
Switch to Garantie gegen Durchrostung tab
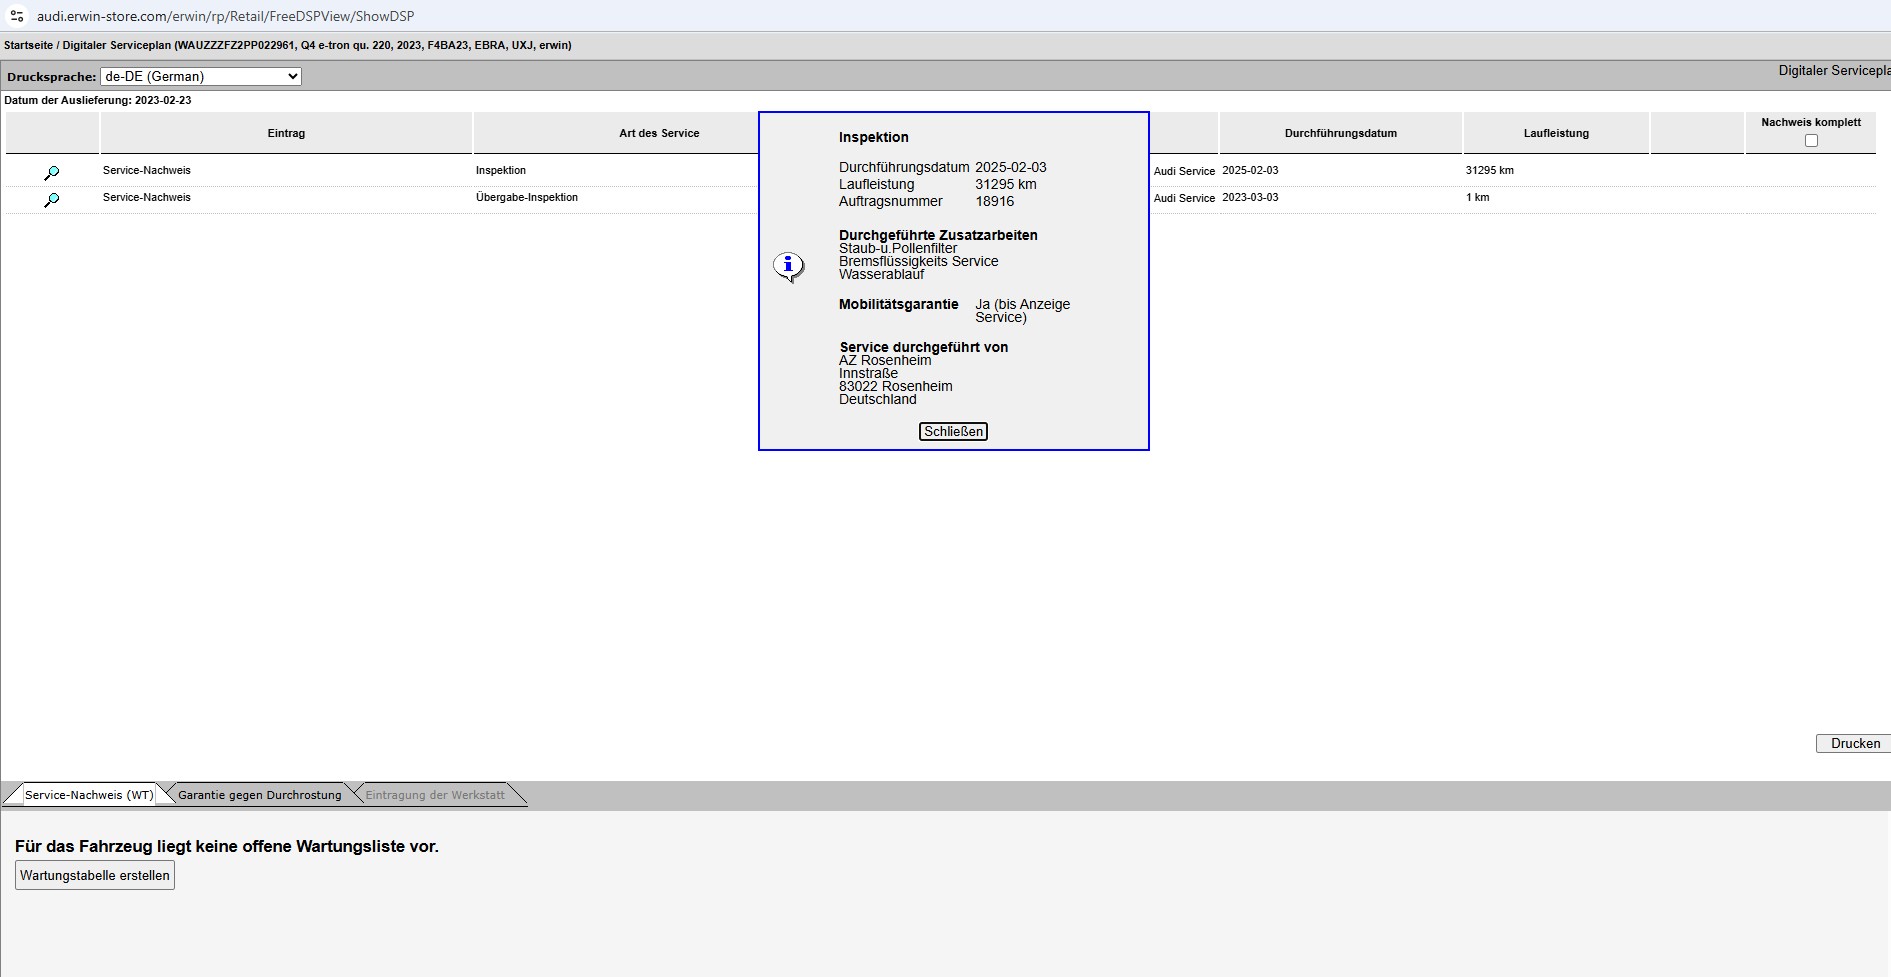click(260, 795)
